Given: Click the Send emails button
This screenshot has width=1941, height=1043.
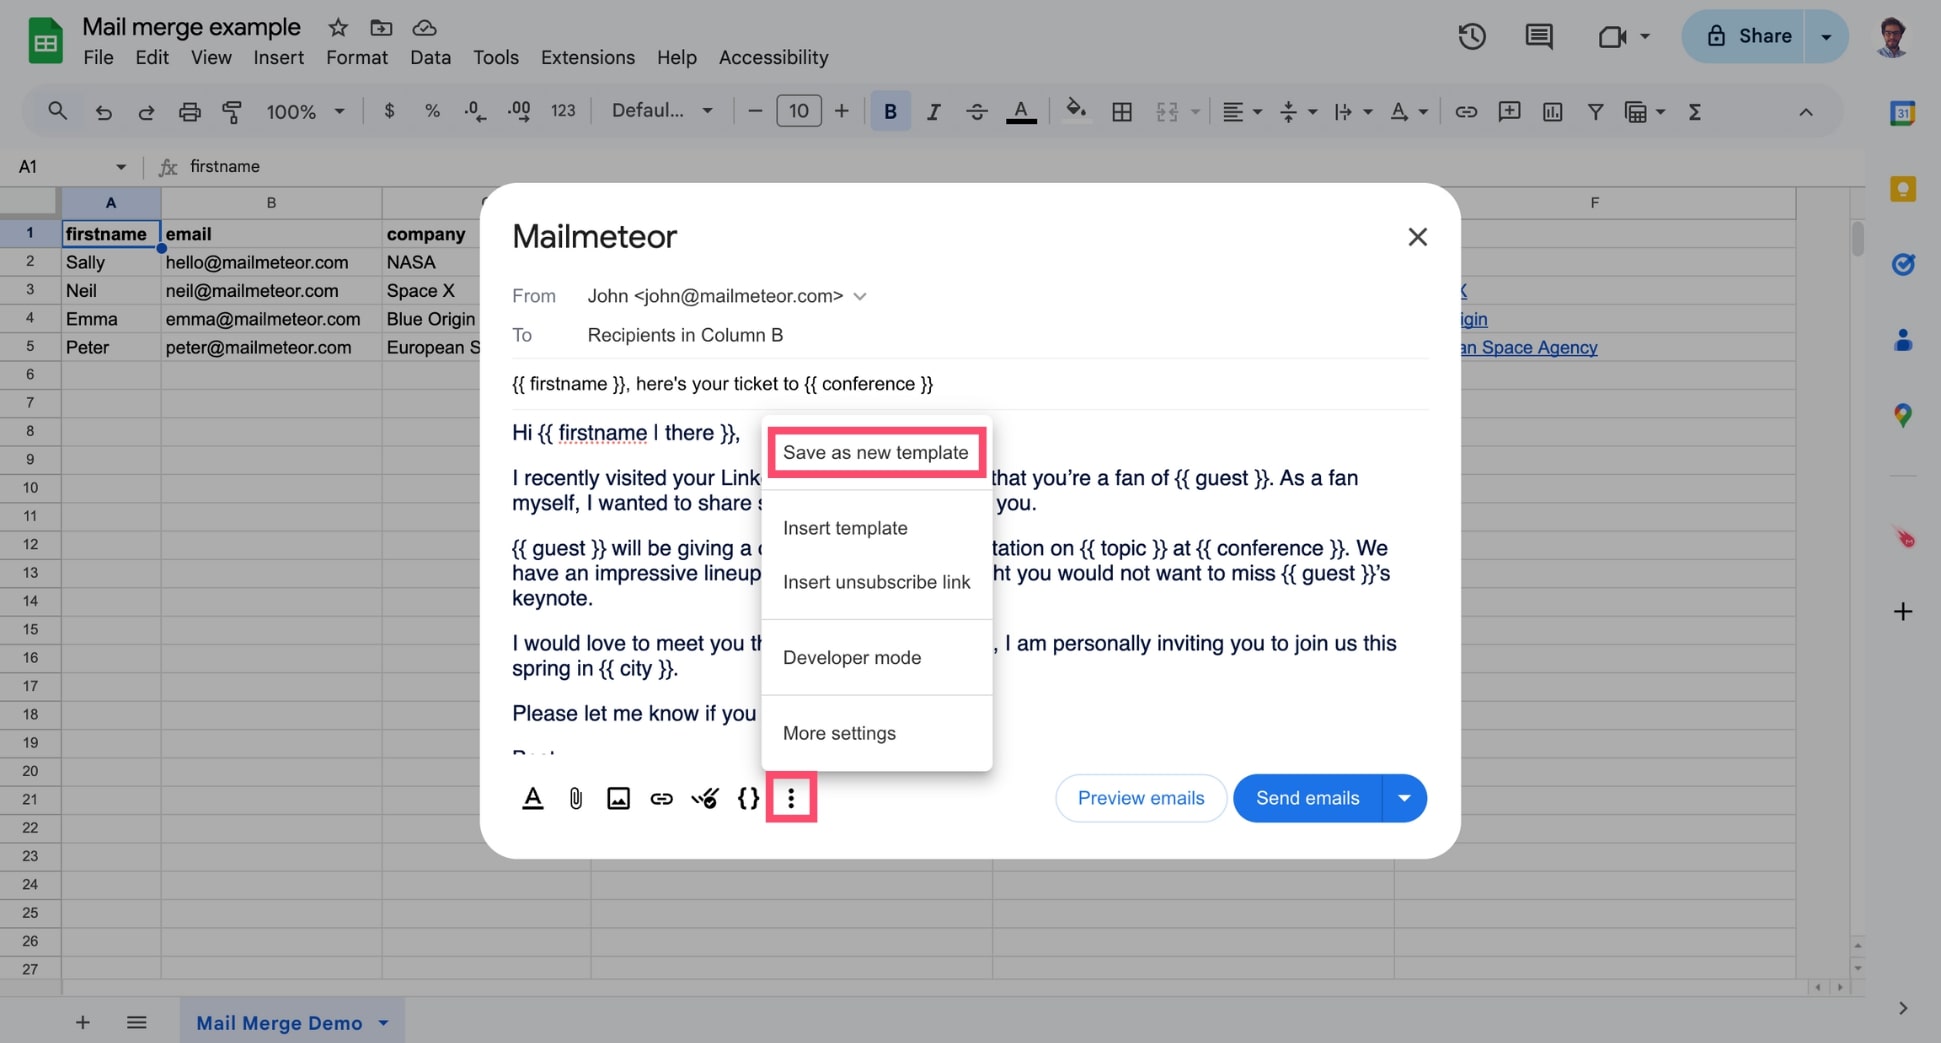Looking at the screenshot, I should coord(1307,798).
